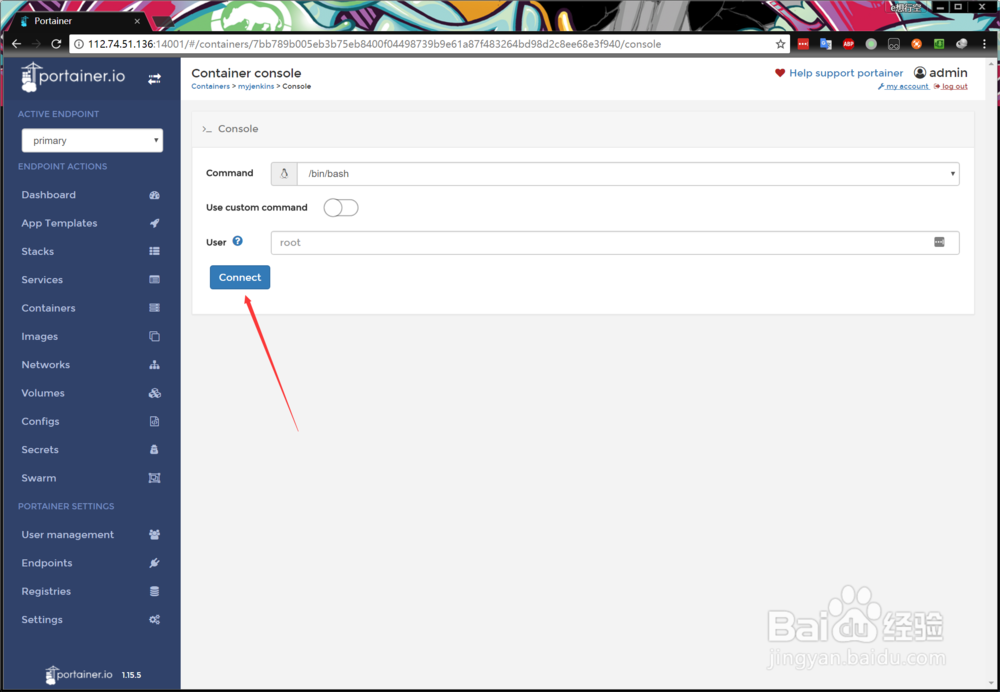Enable the Use custom command switch

tap(340, 207)
